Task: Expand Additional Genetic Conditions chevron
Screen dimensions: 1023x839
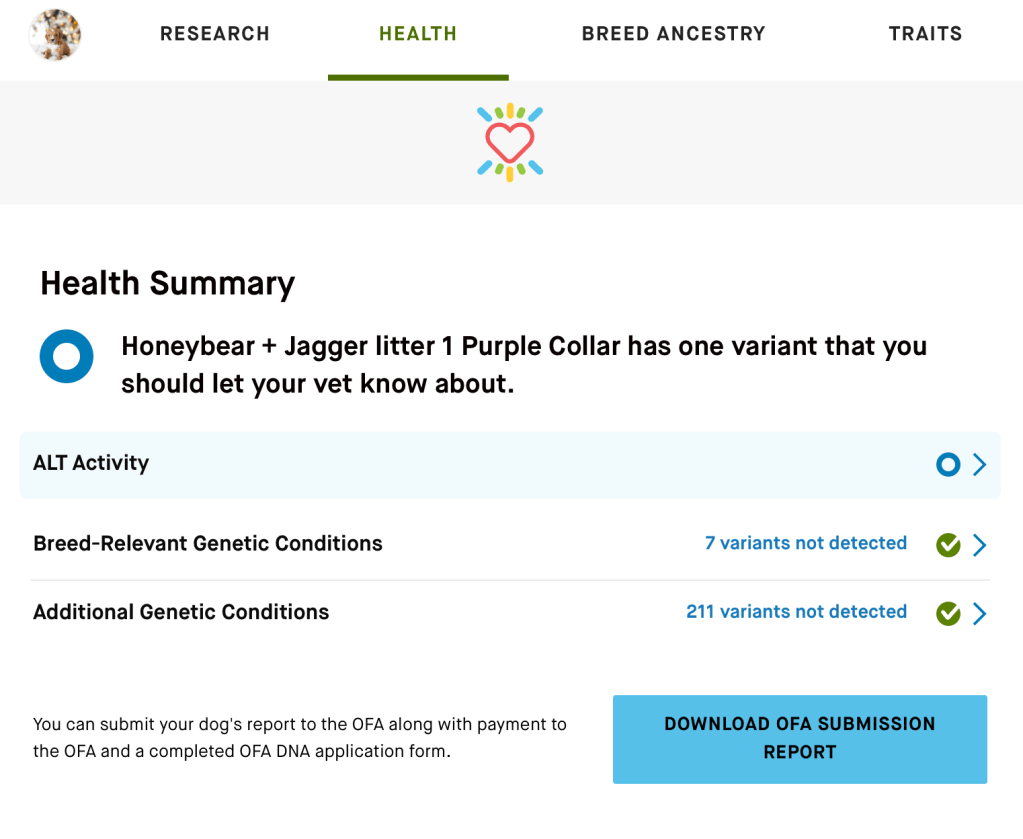Action: click(x=980, y=613)
